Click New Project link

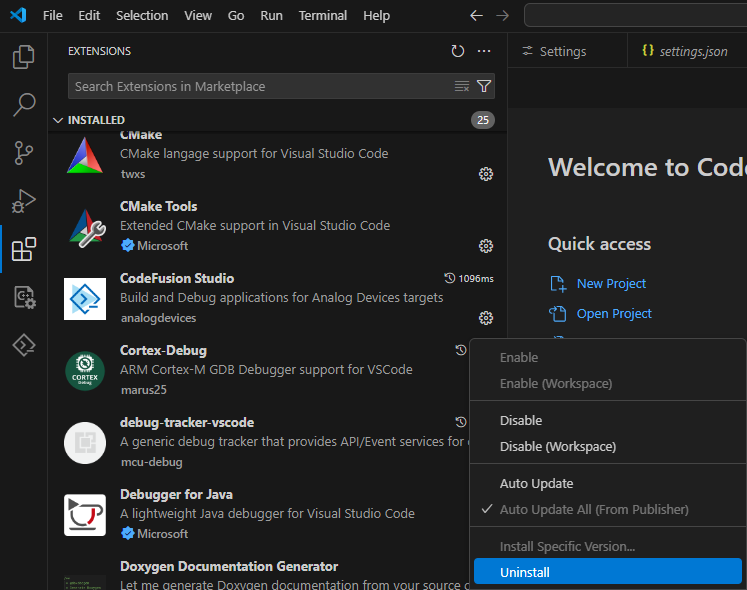(611, 284)
